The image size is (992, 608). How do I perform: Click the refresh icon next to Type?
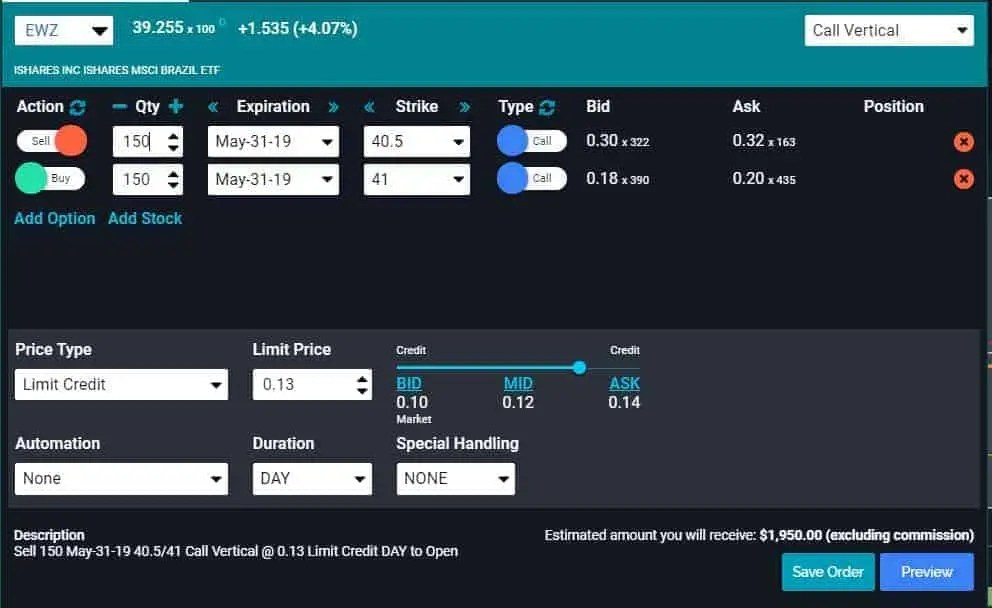click(545, 106)
